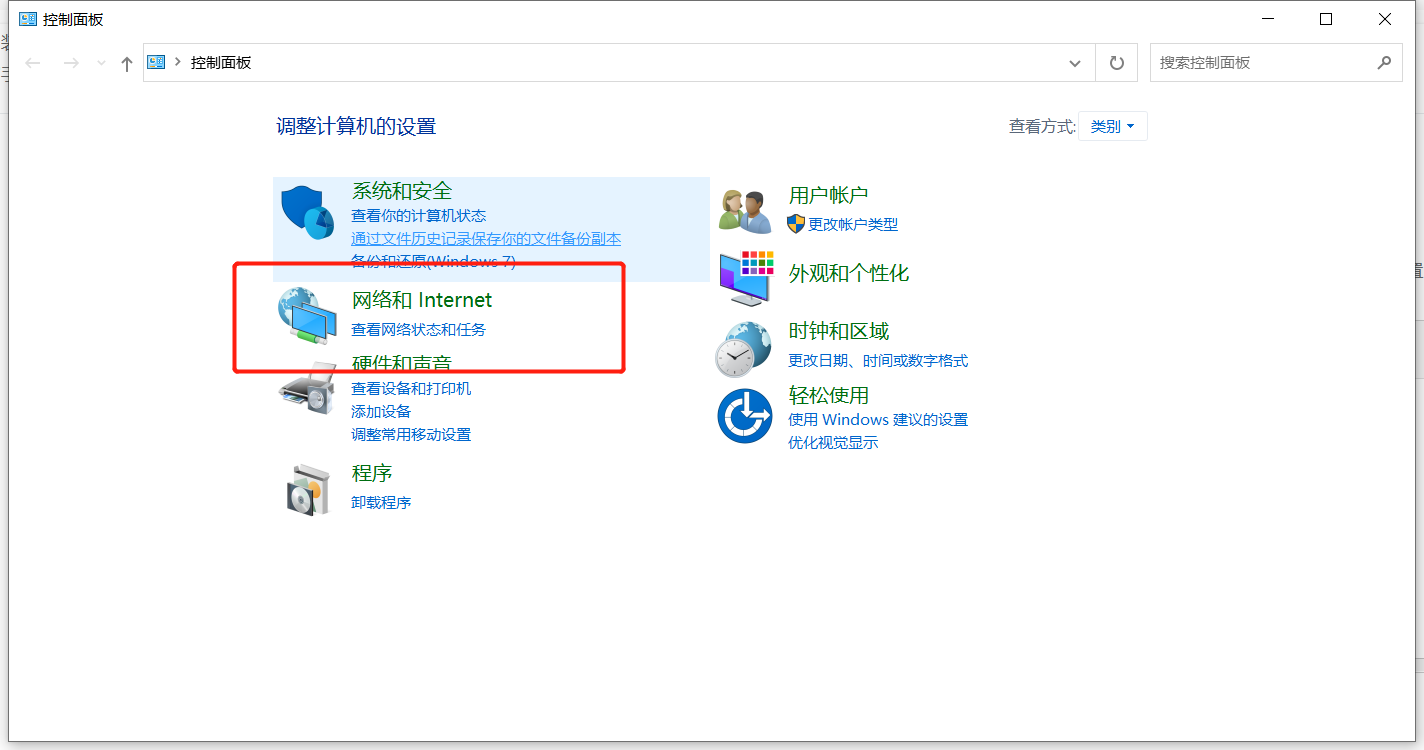Click the 程序 disc box icon
Screen dimensions: 1424x750
[307, 490]
